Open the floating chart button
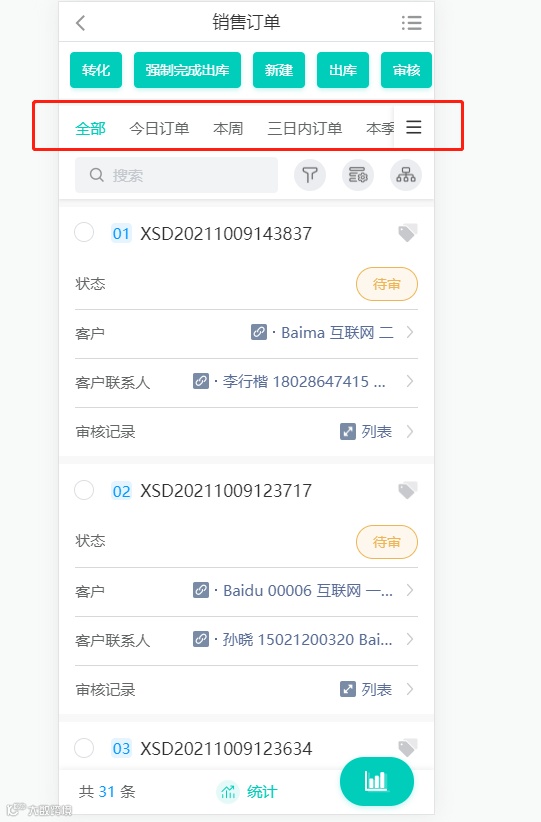Image resolution: width=541 pixels, height=822 pixels. [x=376, y=781]
